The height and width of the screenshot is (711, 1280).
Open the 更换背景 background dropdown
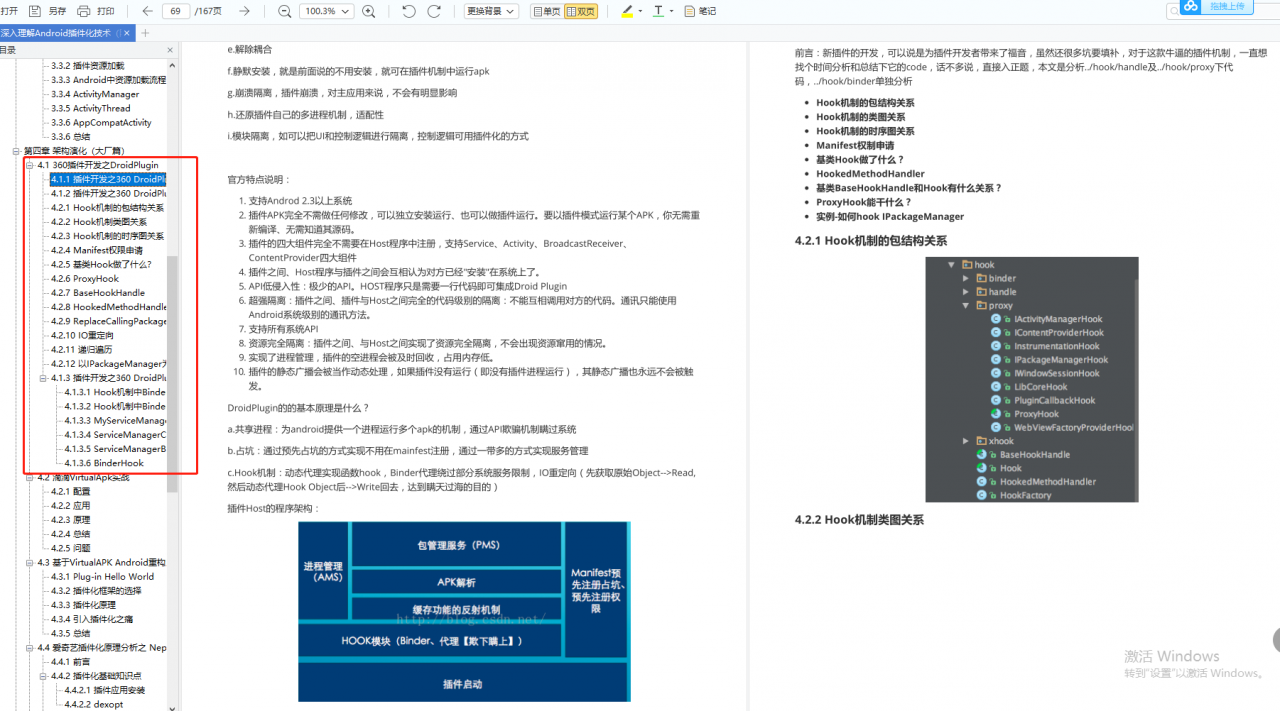pos(492,11)
